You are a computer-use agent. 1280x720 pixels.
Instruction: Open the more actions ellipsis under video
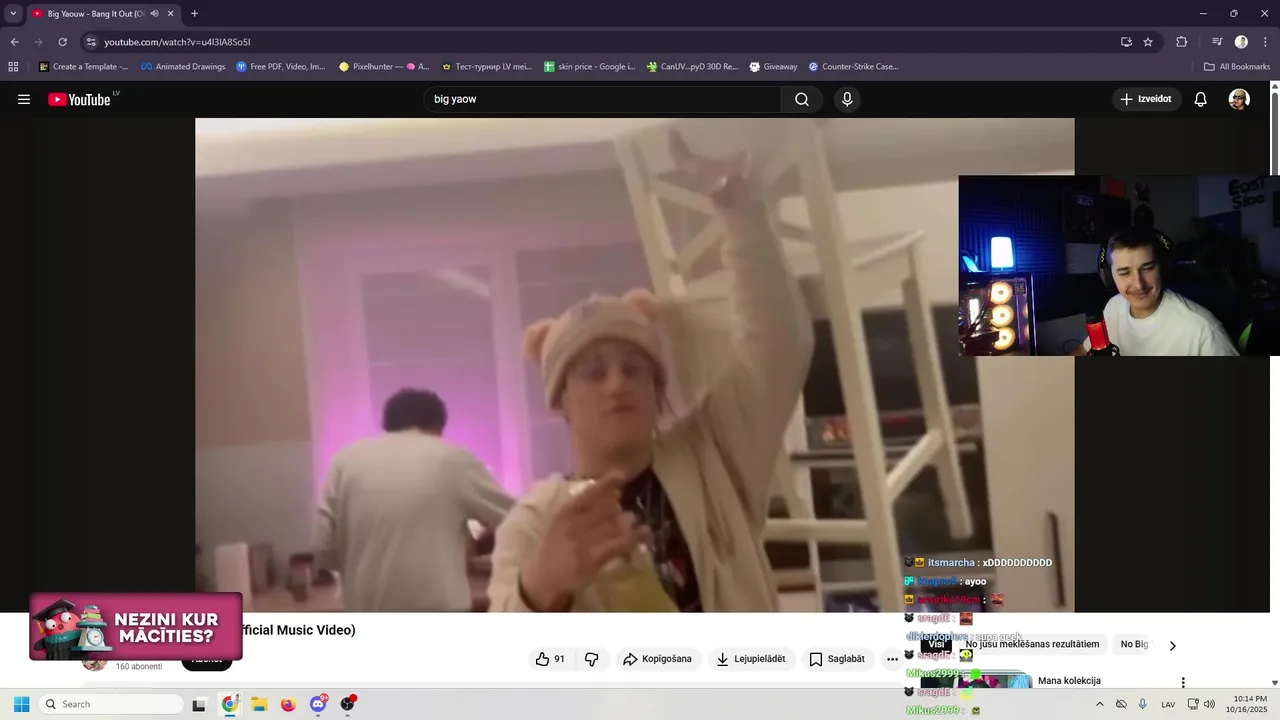pyautogui.click(x=892, y=659)
